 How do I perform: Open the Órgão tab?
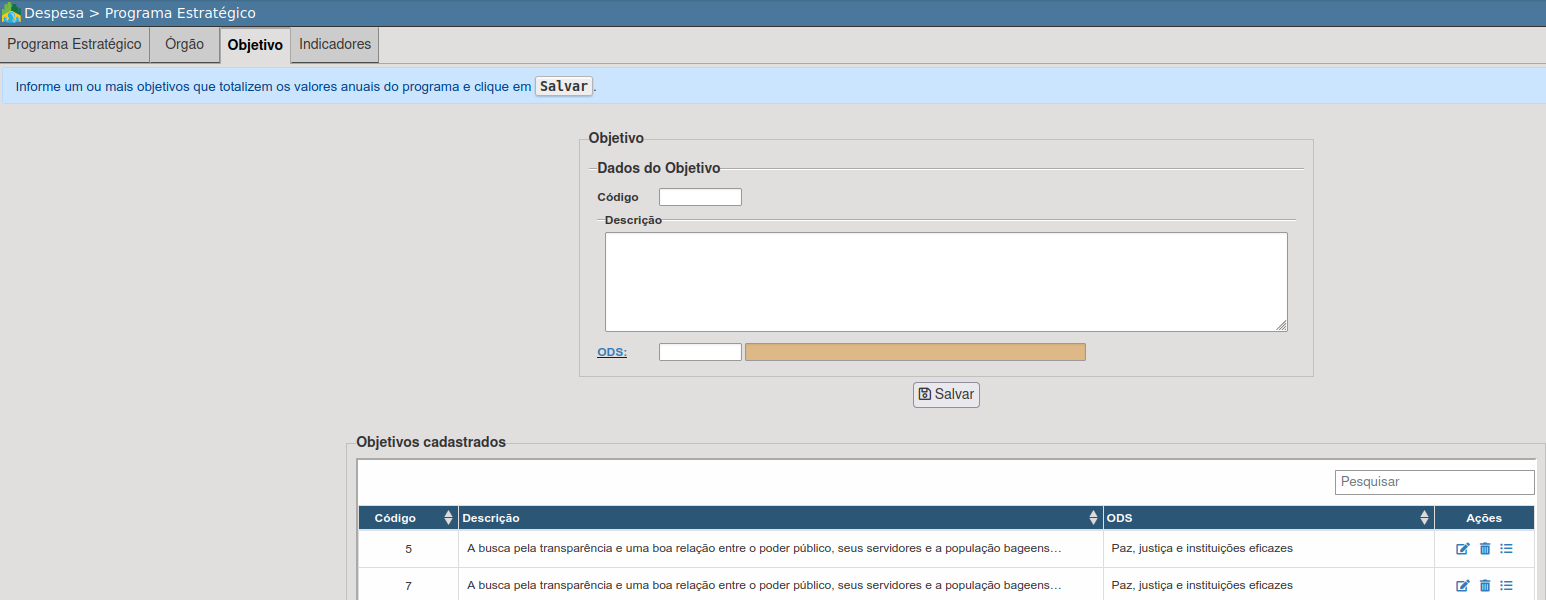click(x=184, y=45)
